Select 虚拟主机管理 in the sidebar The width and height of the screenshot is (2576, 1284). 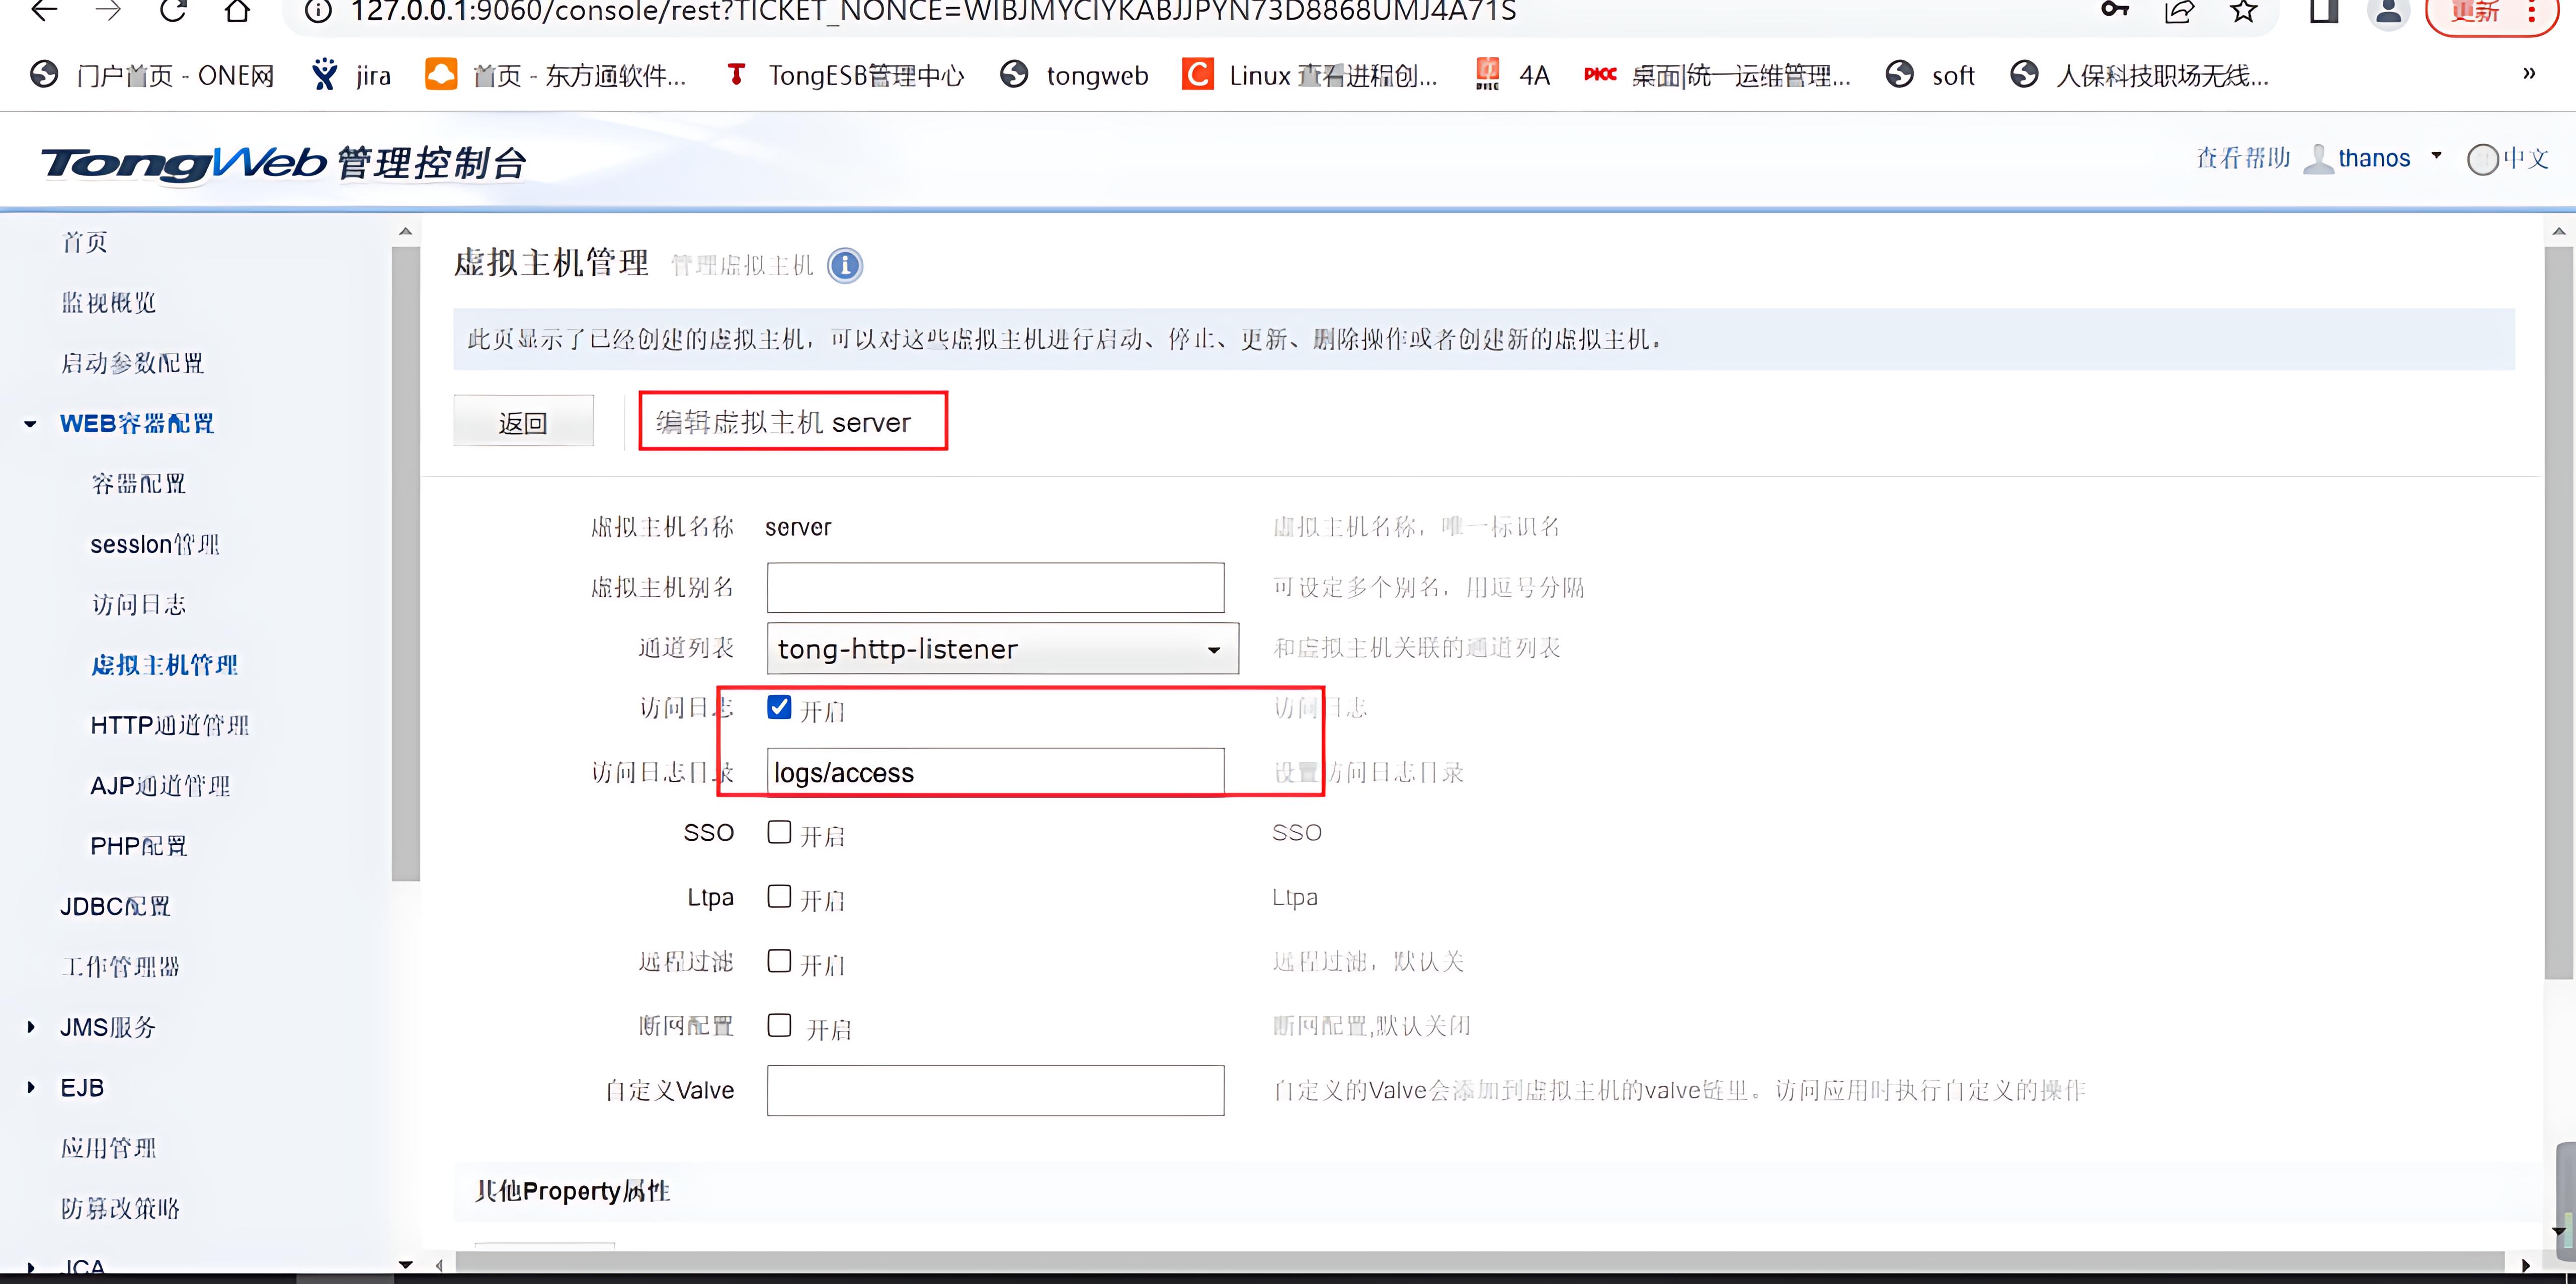tap(165, 664)
